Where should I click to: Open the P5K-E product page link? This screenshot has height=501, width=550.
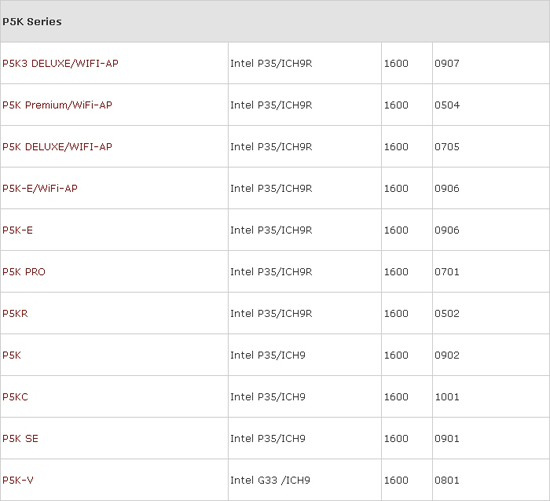[x=18, y=230]
